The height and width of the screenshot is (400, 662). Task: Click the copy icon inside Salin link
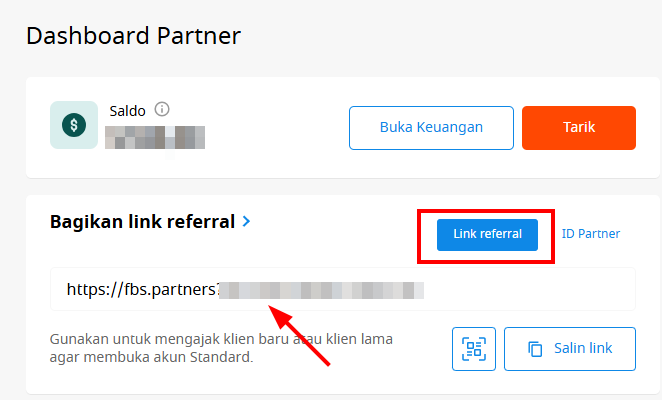[535, 349]
